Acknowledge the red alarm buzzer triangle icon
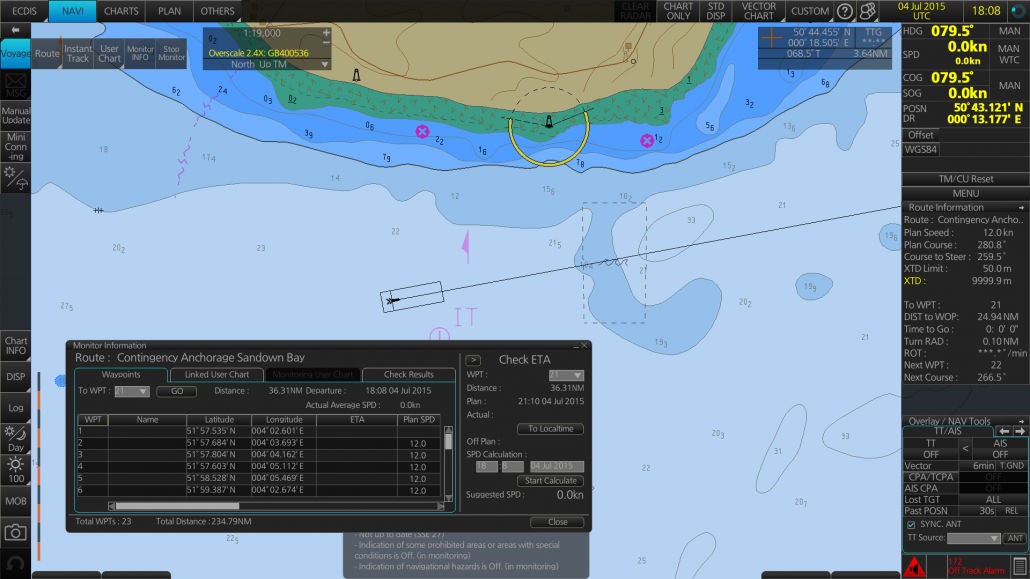The height and width of the screenshot is (579, 1030). [x=914, y=567]
